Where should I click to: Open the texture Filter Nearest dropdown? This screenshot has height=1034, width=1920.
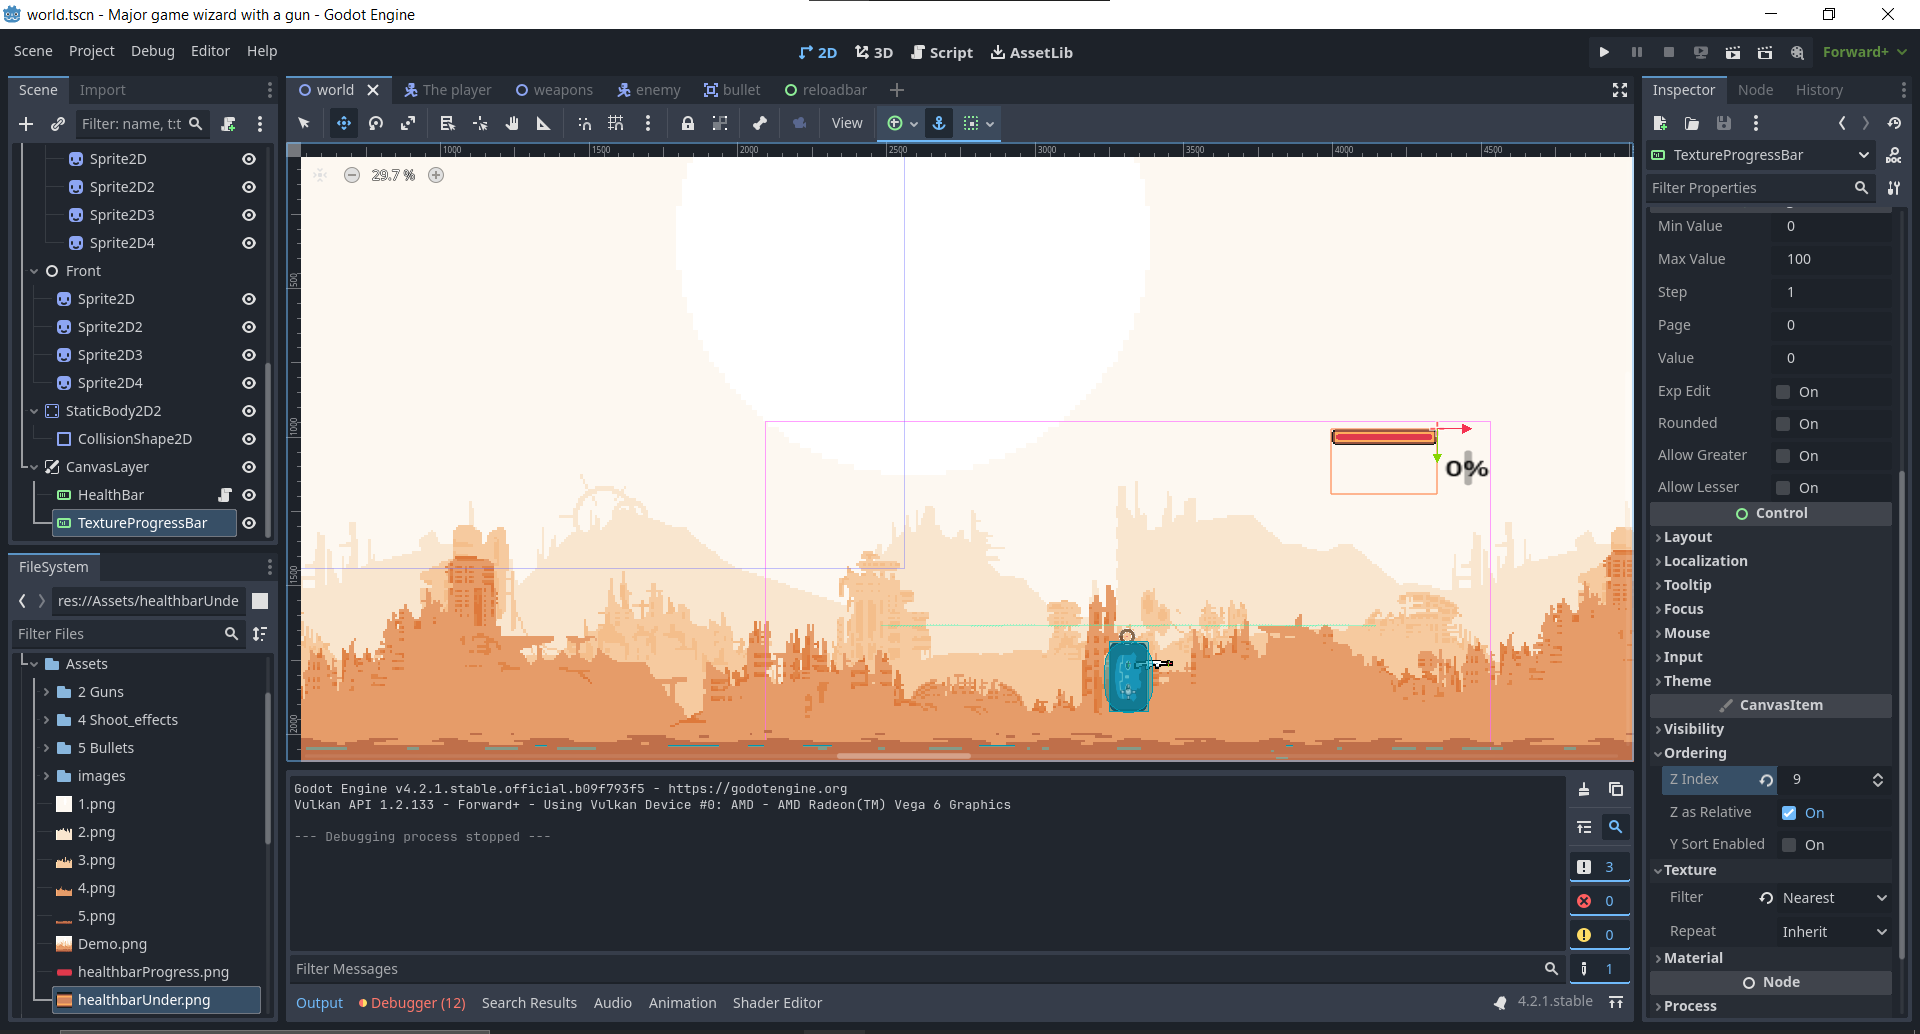(x=1835, y=898)
